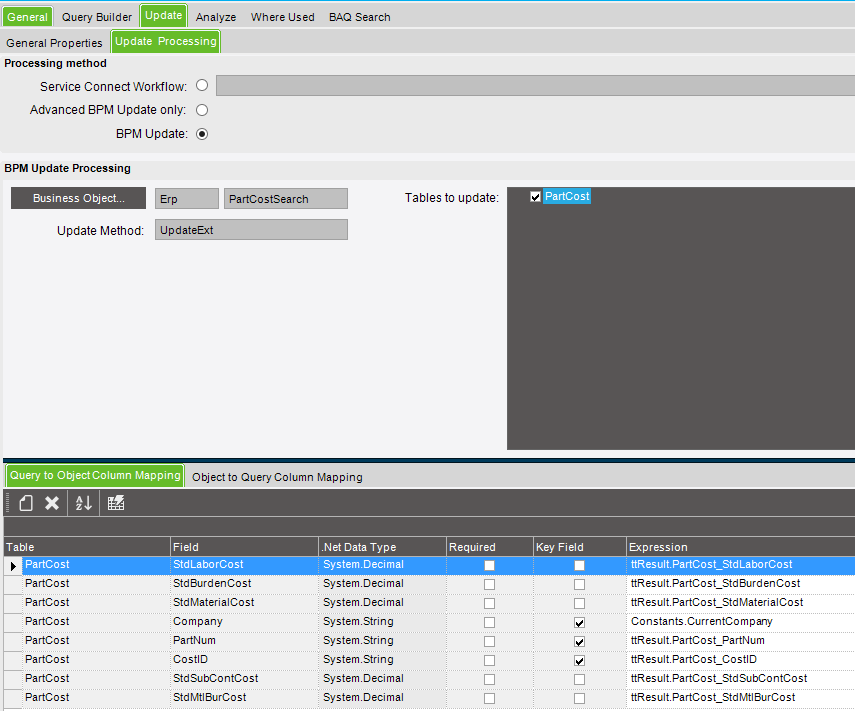
Task: Switch to General Properties sub-tab
Action: (54, 43)
